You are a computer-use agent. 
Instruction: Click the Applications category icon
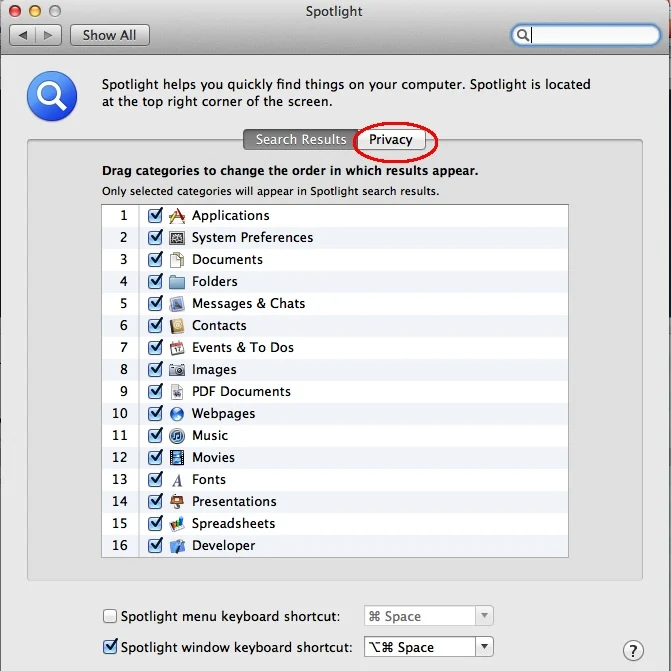click(177, 216)
